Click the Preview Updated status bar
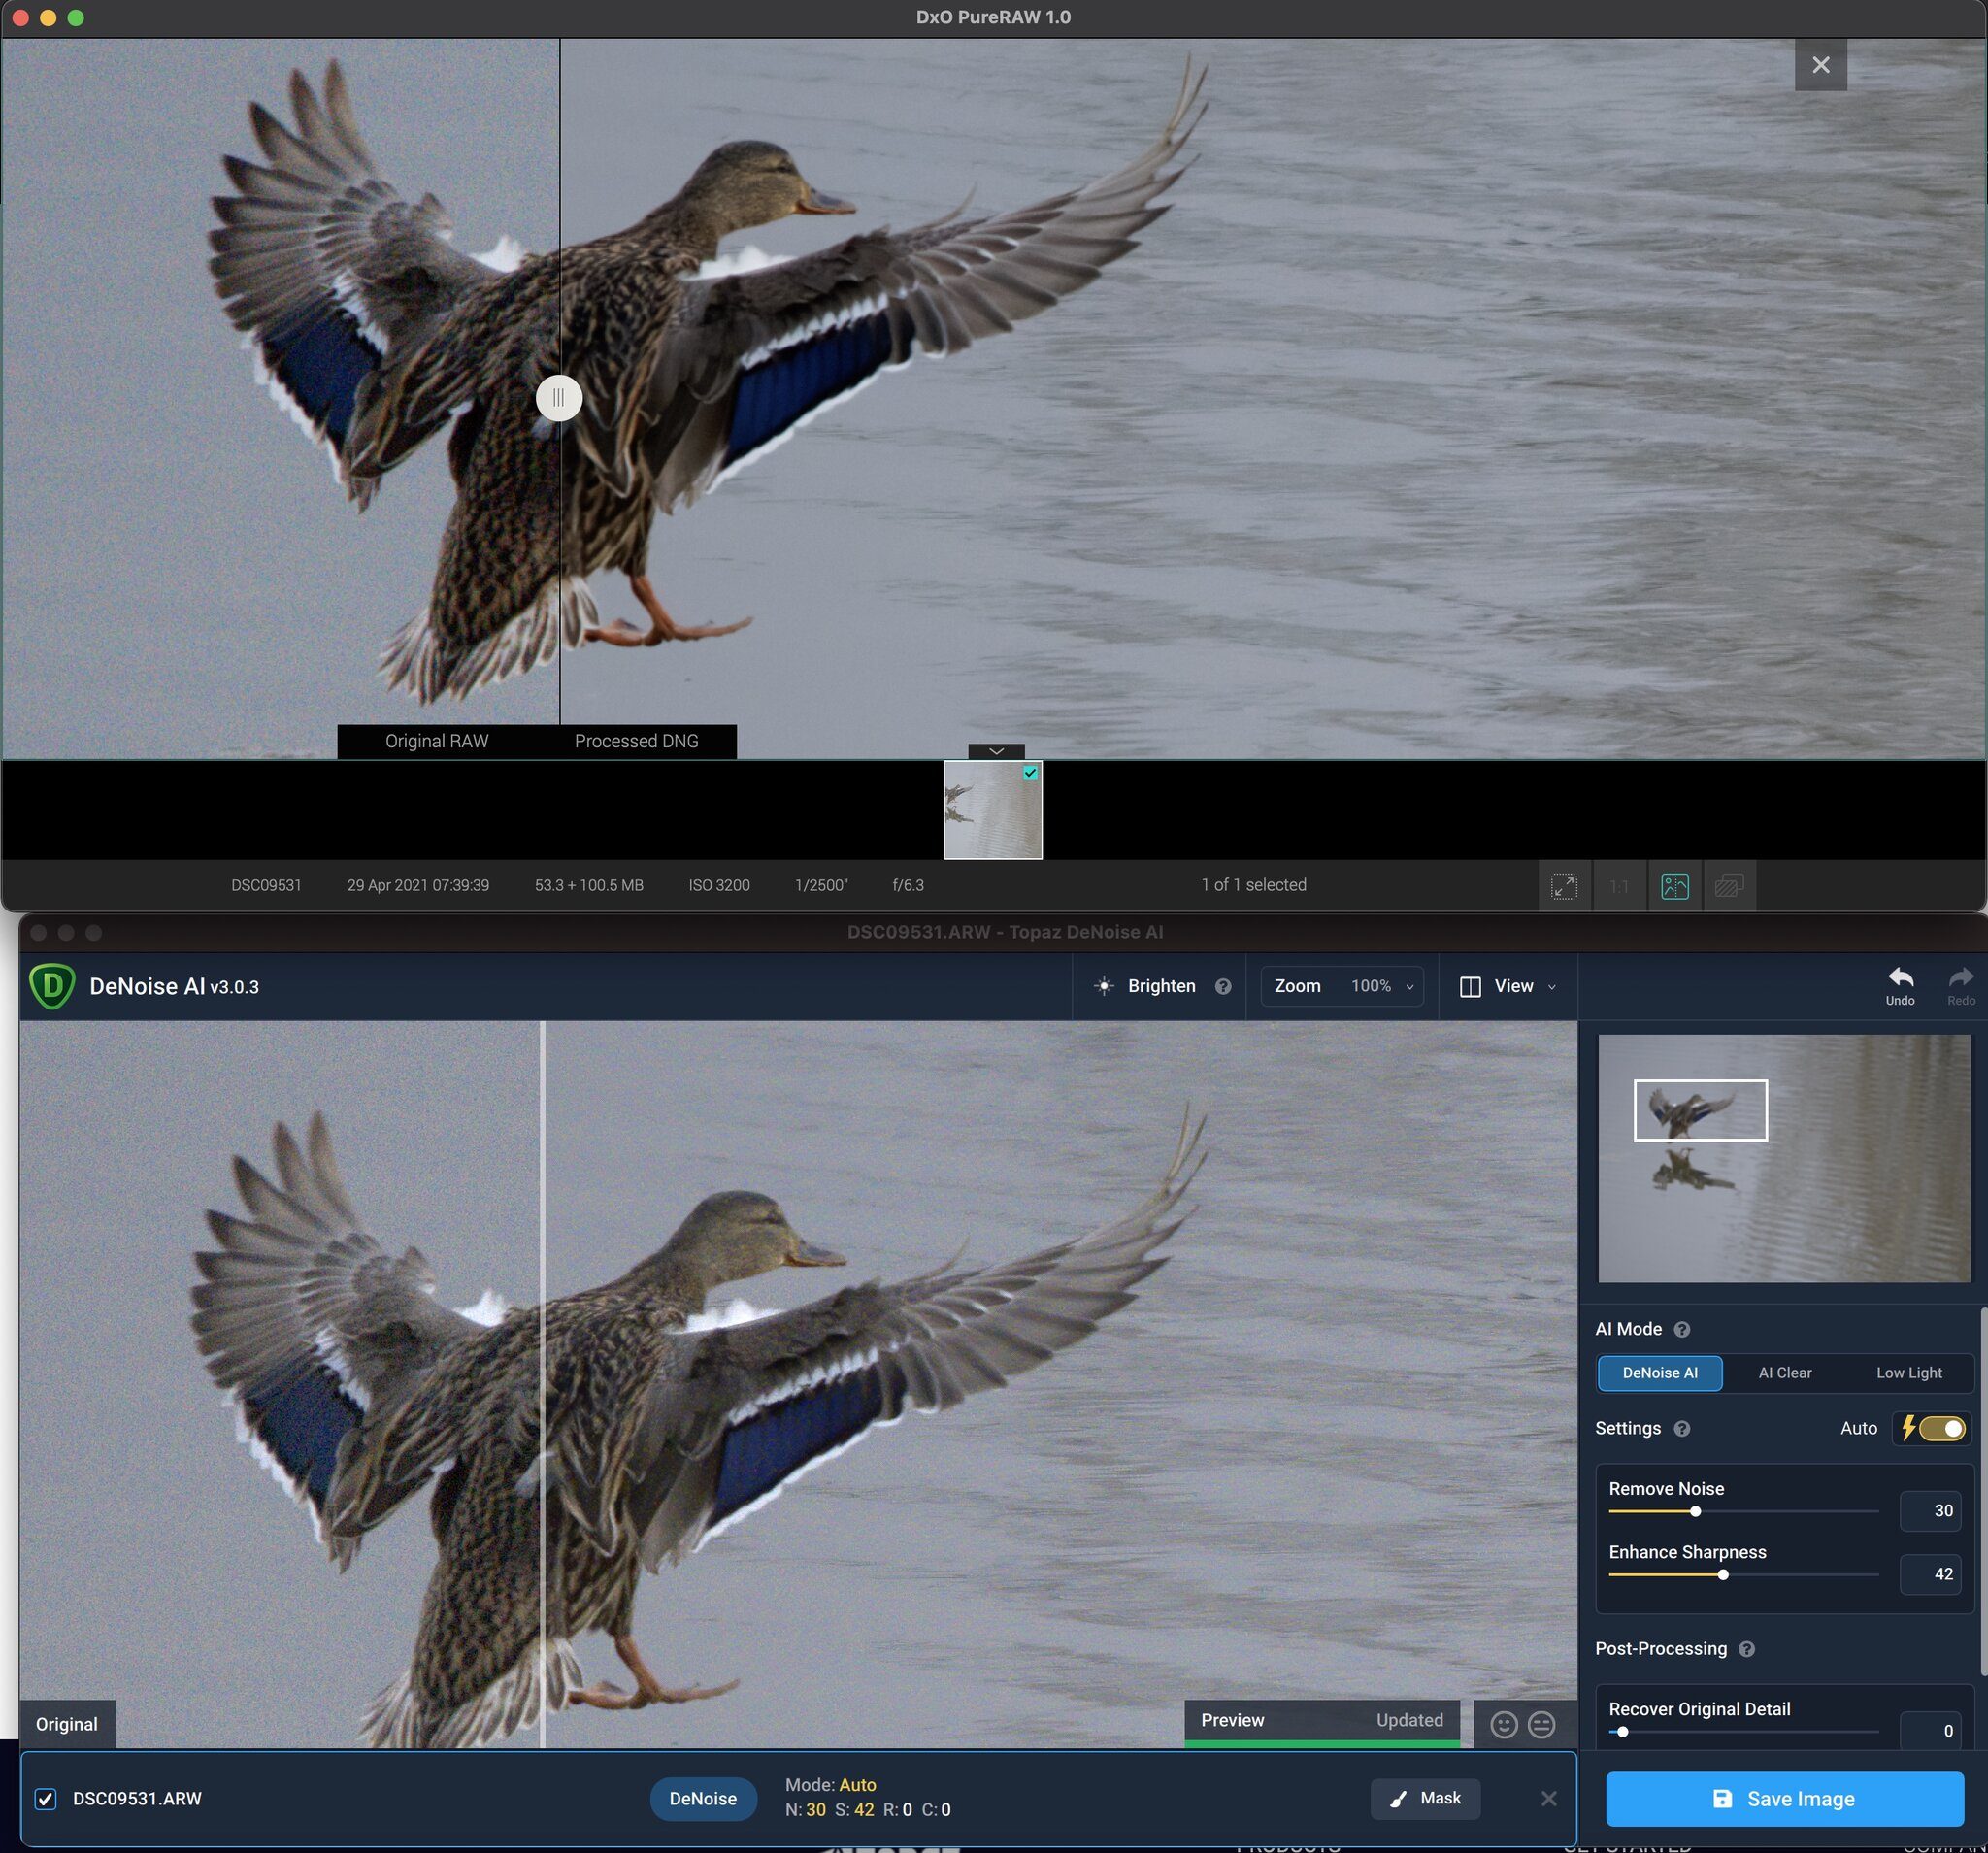 pos(1321,1722)
